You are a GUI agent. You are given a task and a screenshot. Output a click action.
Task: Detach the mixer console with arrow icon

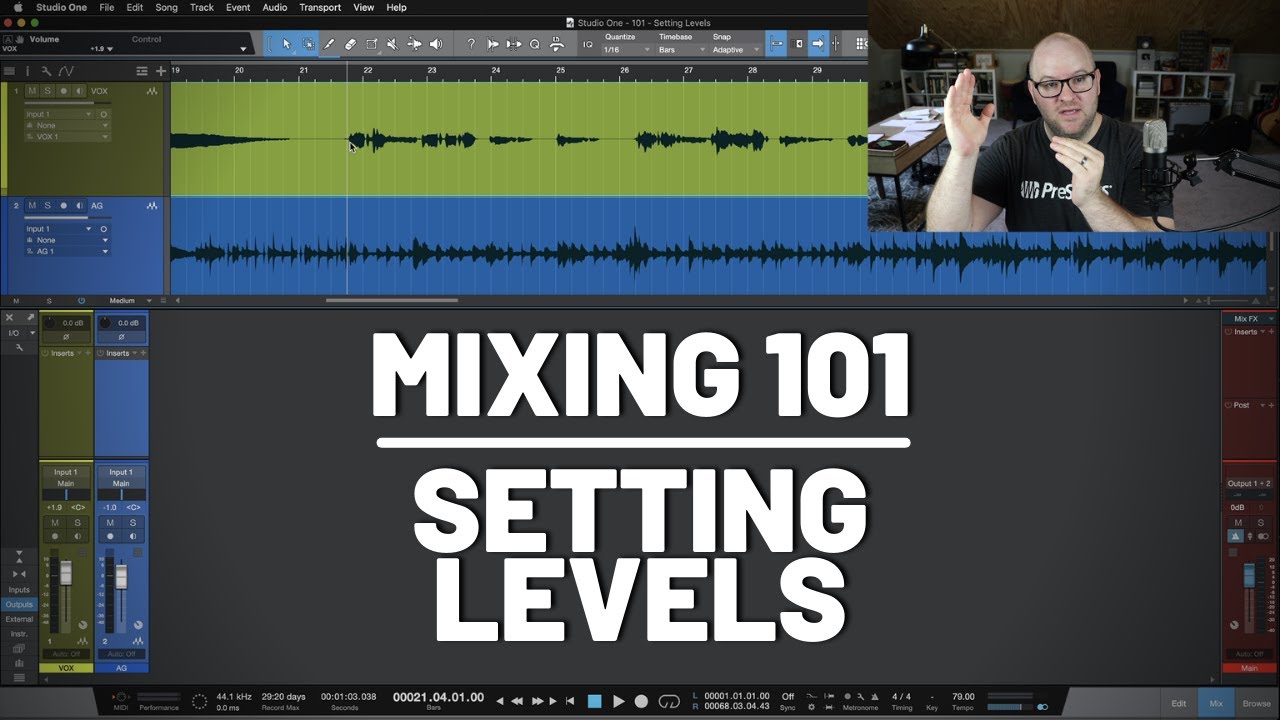pyautogui.click(x=30, y=318)
